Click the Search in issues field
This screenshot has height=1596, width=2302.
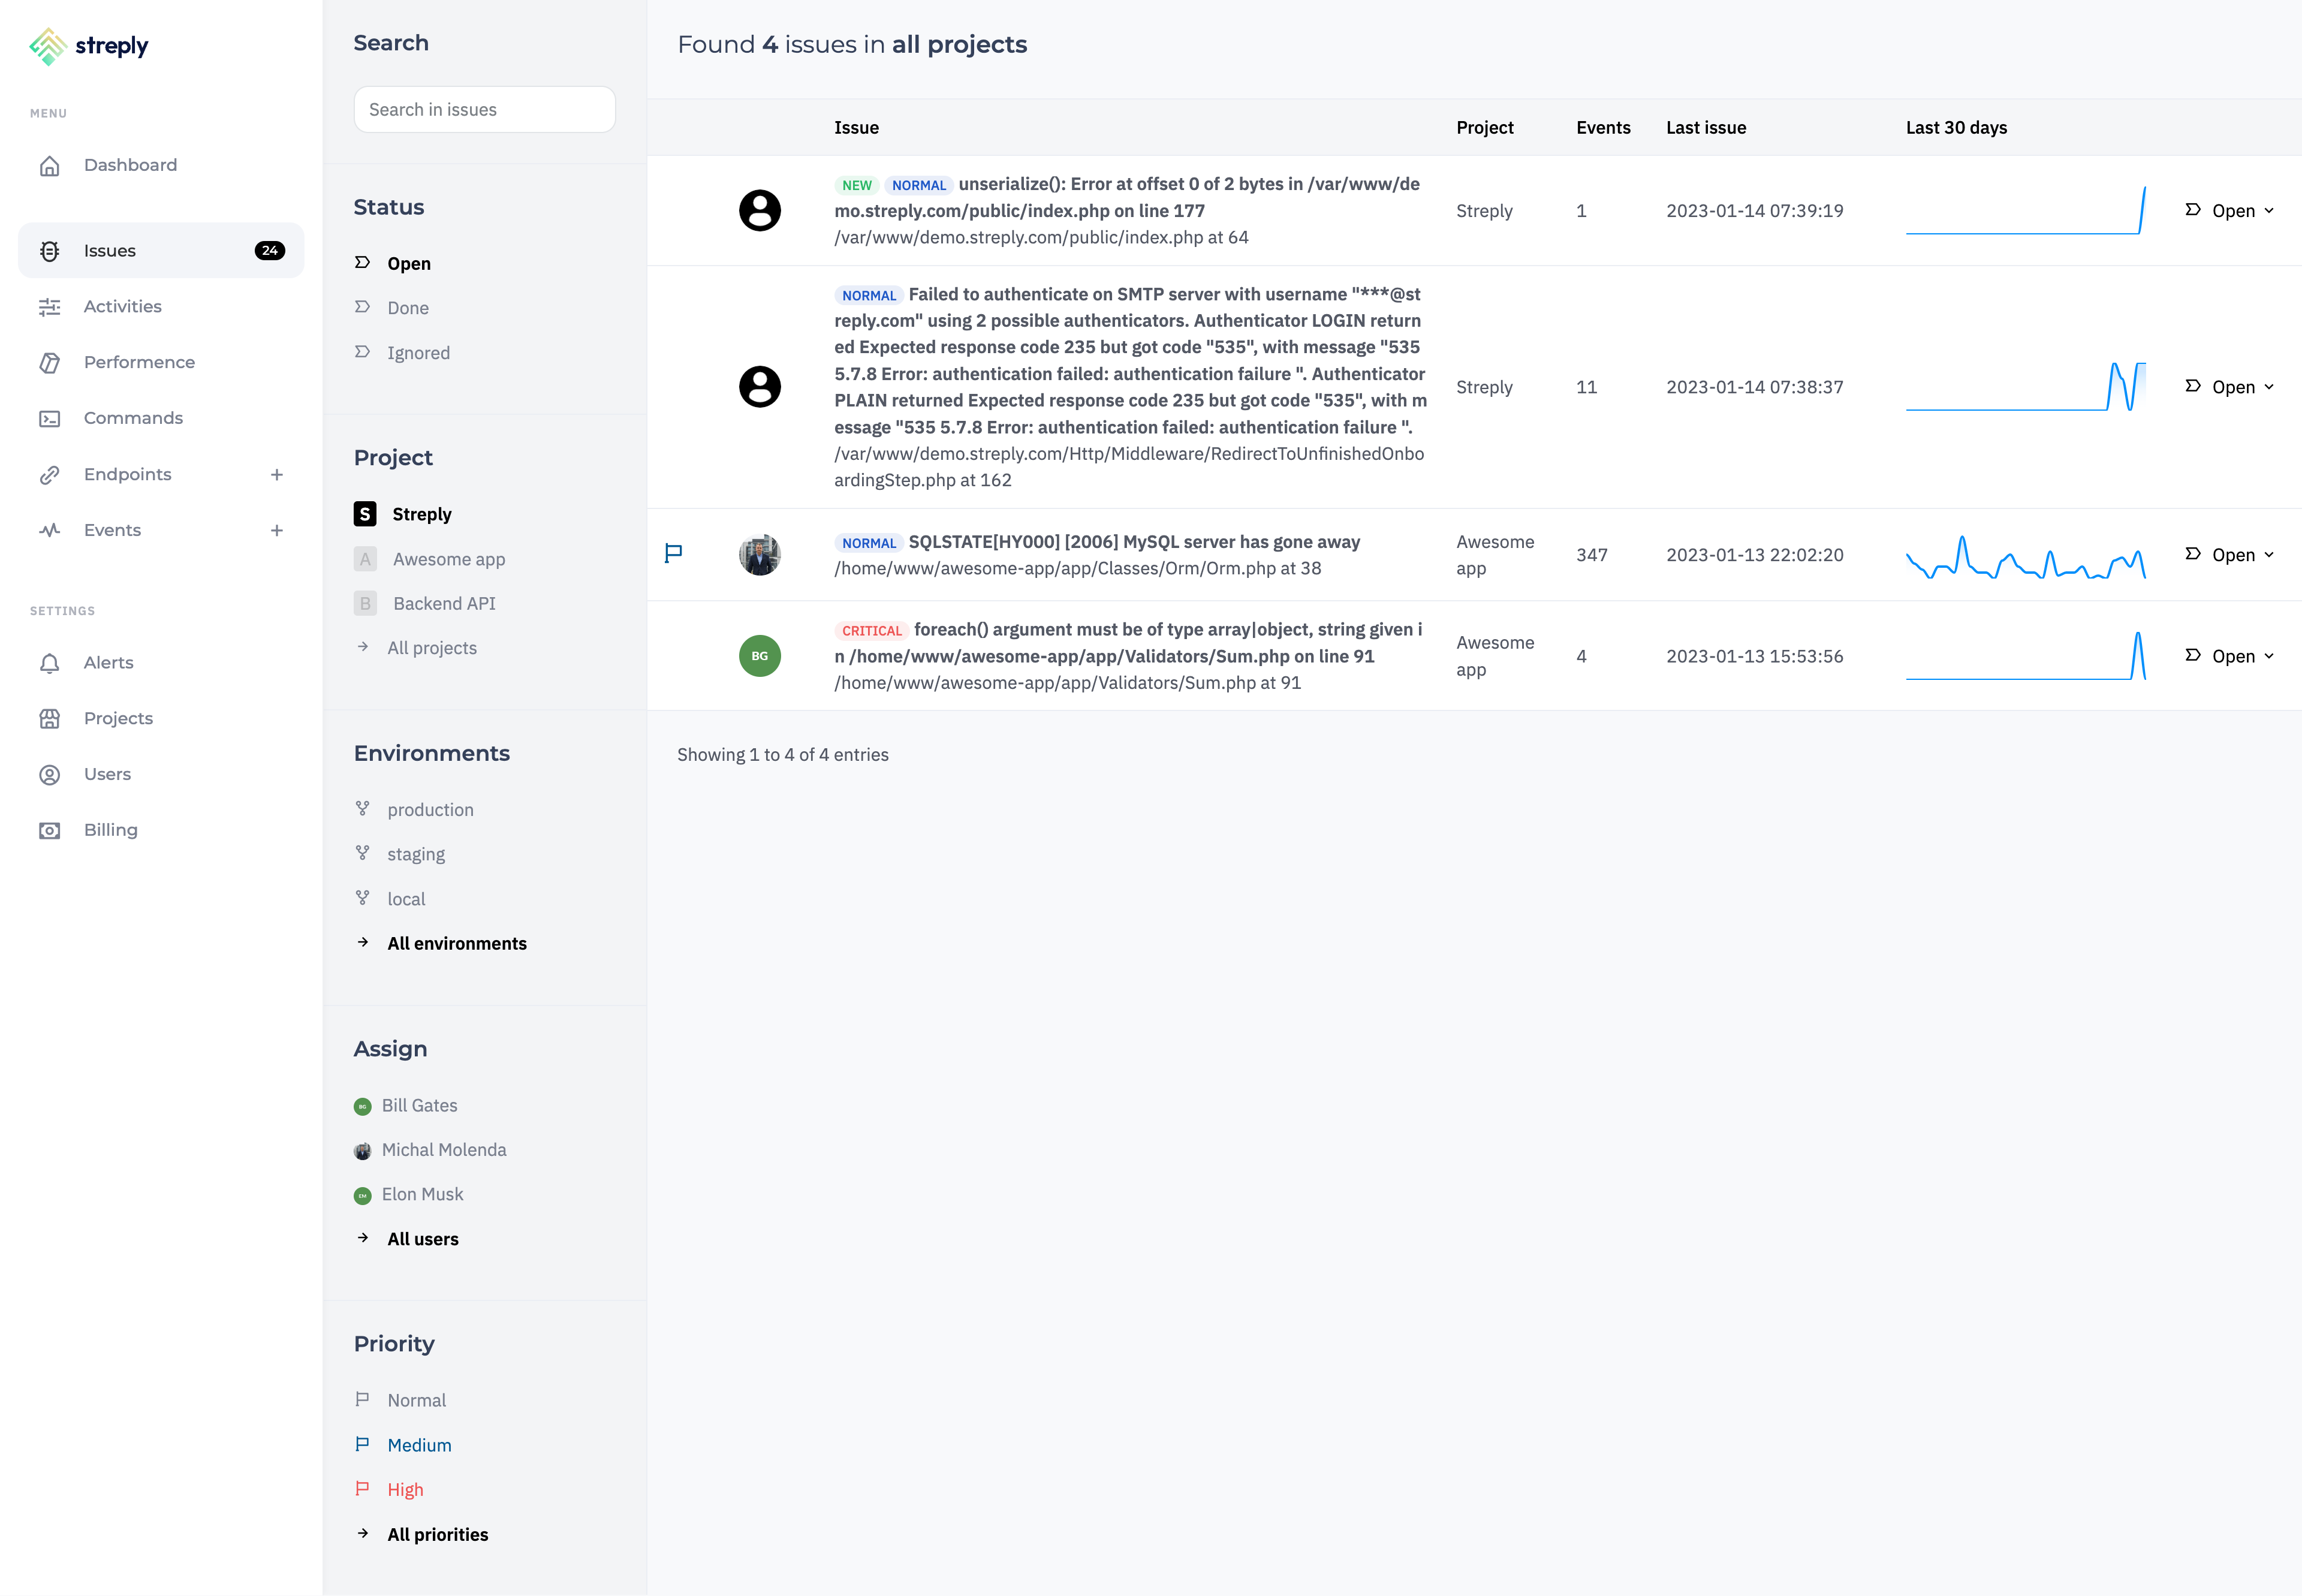point(484,110)
